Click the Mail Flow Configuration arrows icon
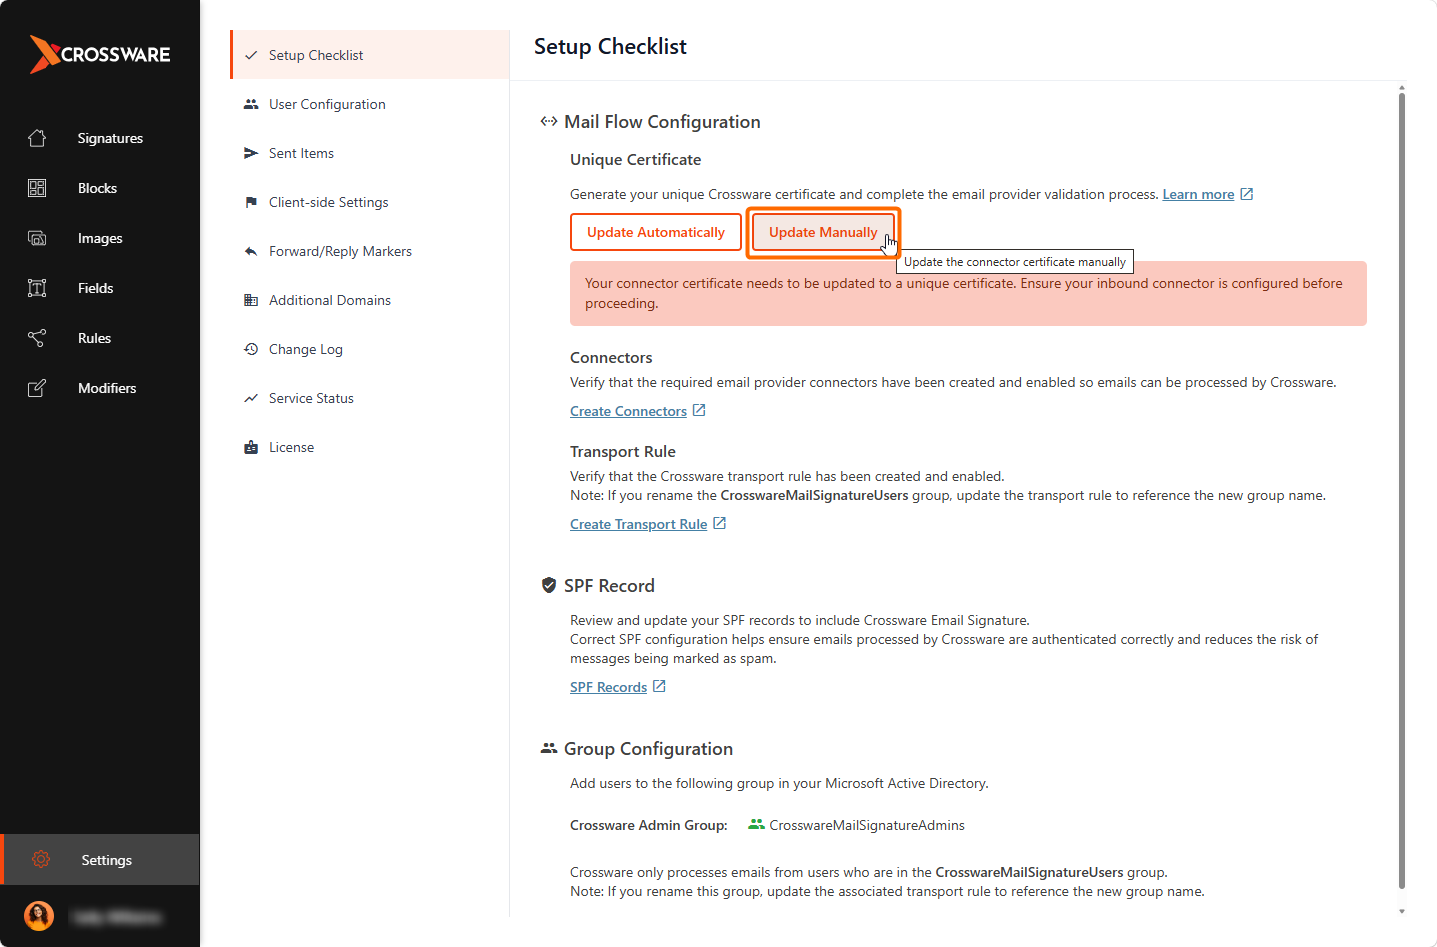The width and height of the screenshot is (1437, 947). 549,121
